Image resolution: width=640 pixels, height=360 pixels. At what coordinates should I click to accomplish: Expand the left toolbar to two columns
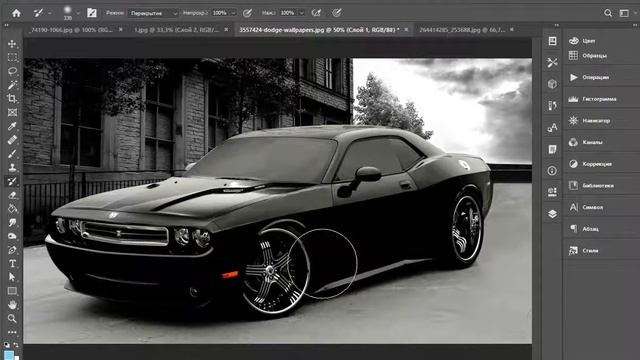6,25
